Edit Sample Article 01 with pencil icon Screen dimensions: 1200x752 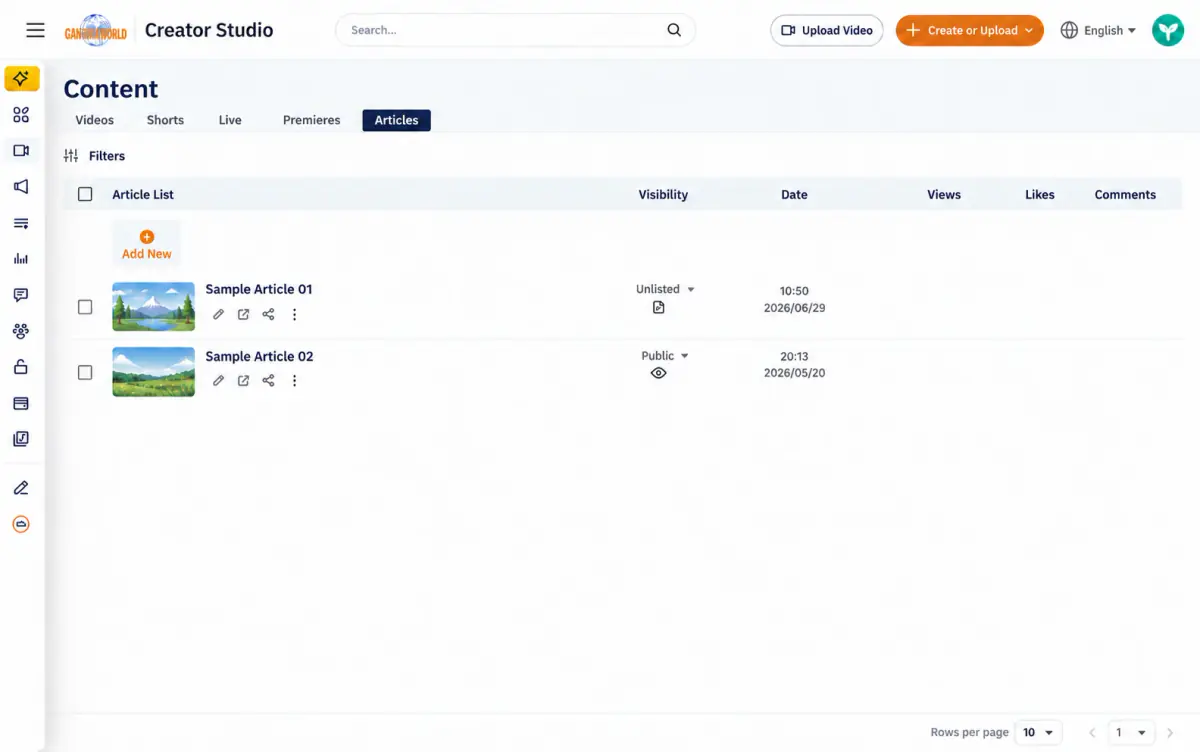(x=219, y=314)
